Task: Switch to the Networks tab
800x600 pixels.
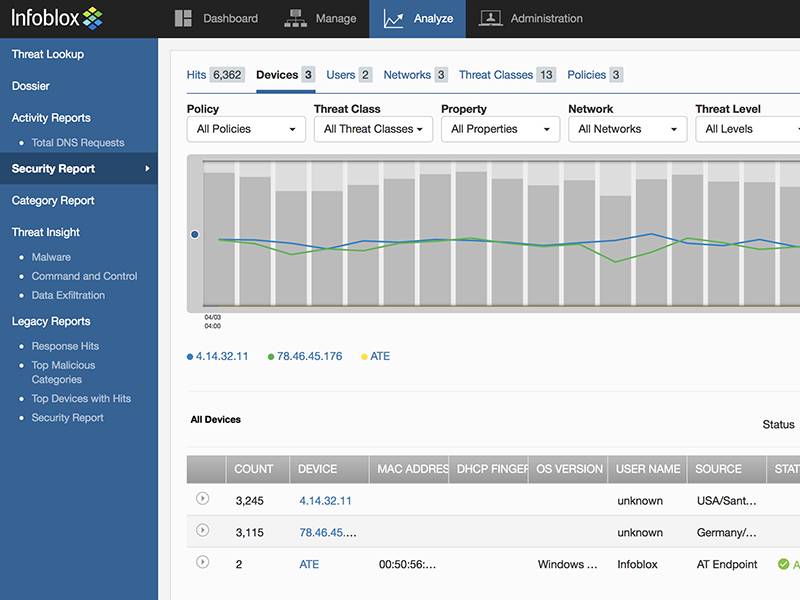Action: coord(415,75)
